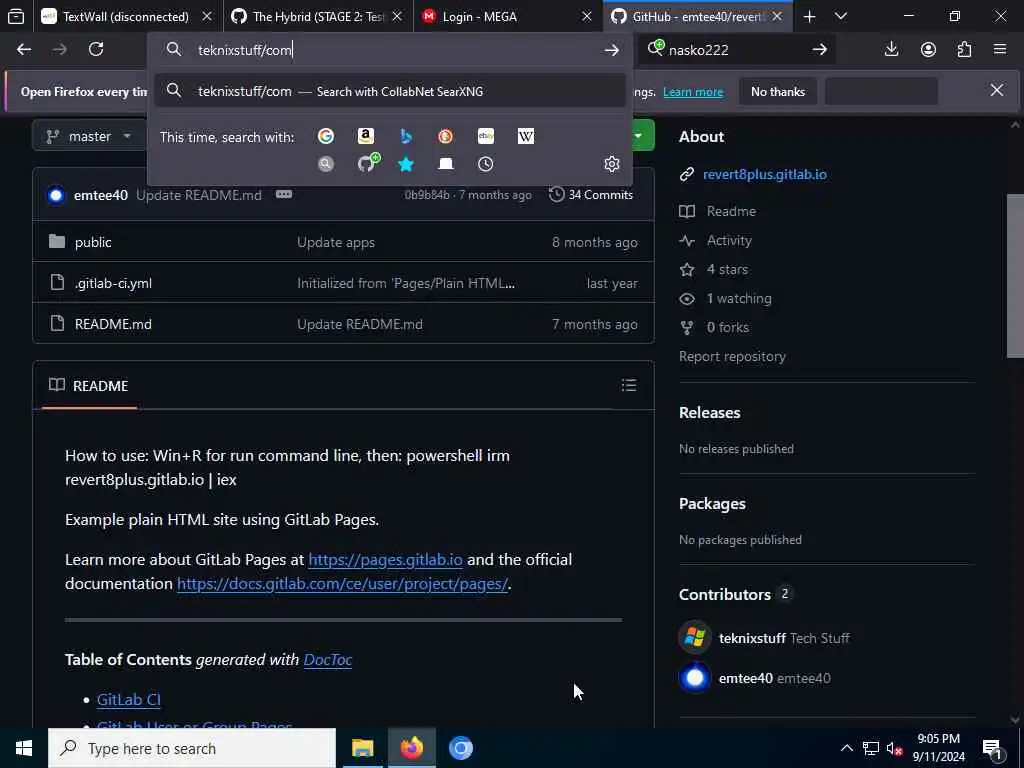
Task: Switch to Login - MEGA tab
Action: [480, 16]
